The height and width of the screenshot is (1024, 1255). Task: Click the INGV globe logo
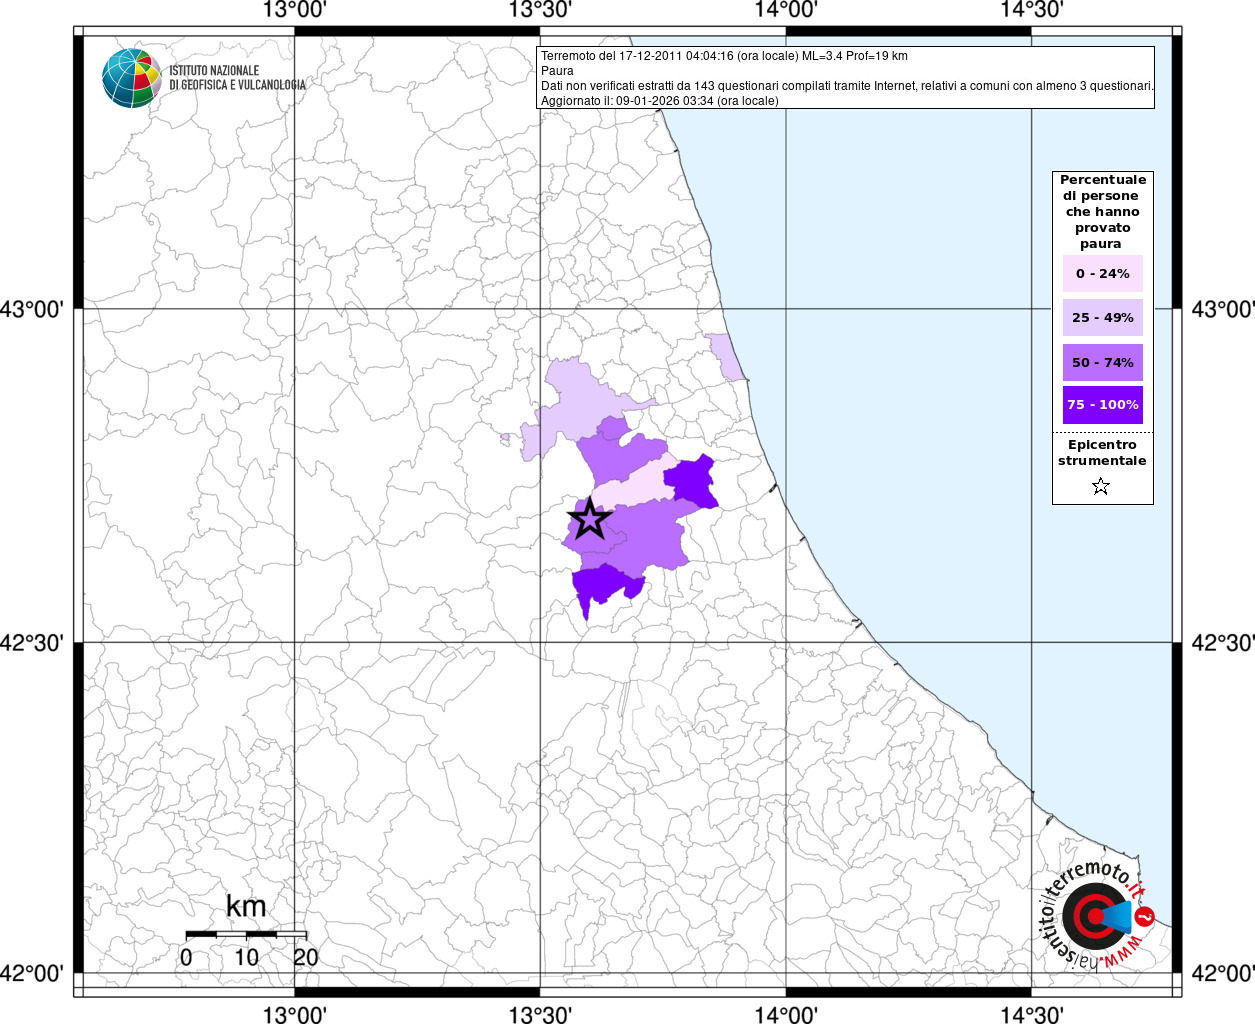click(131, 78)
